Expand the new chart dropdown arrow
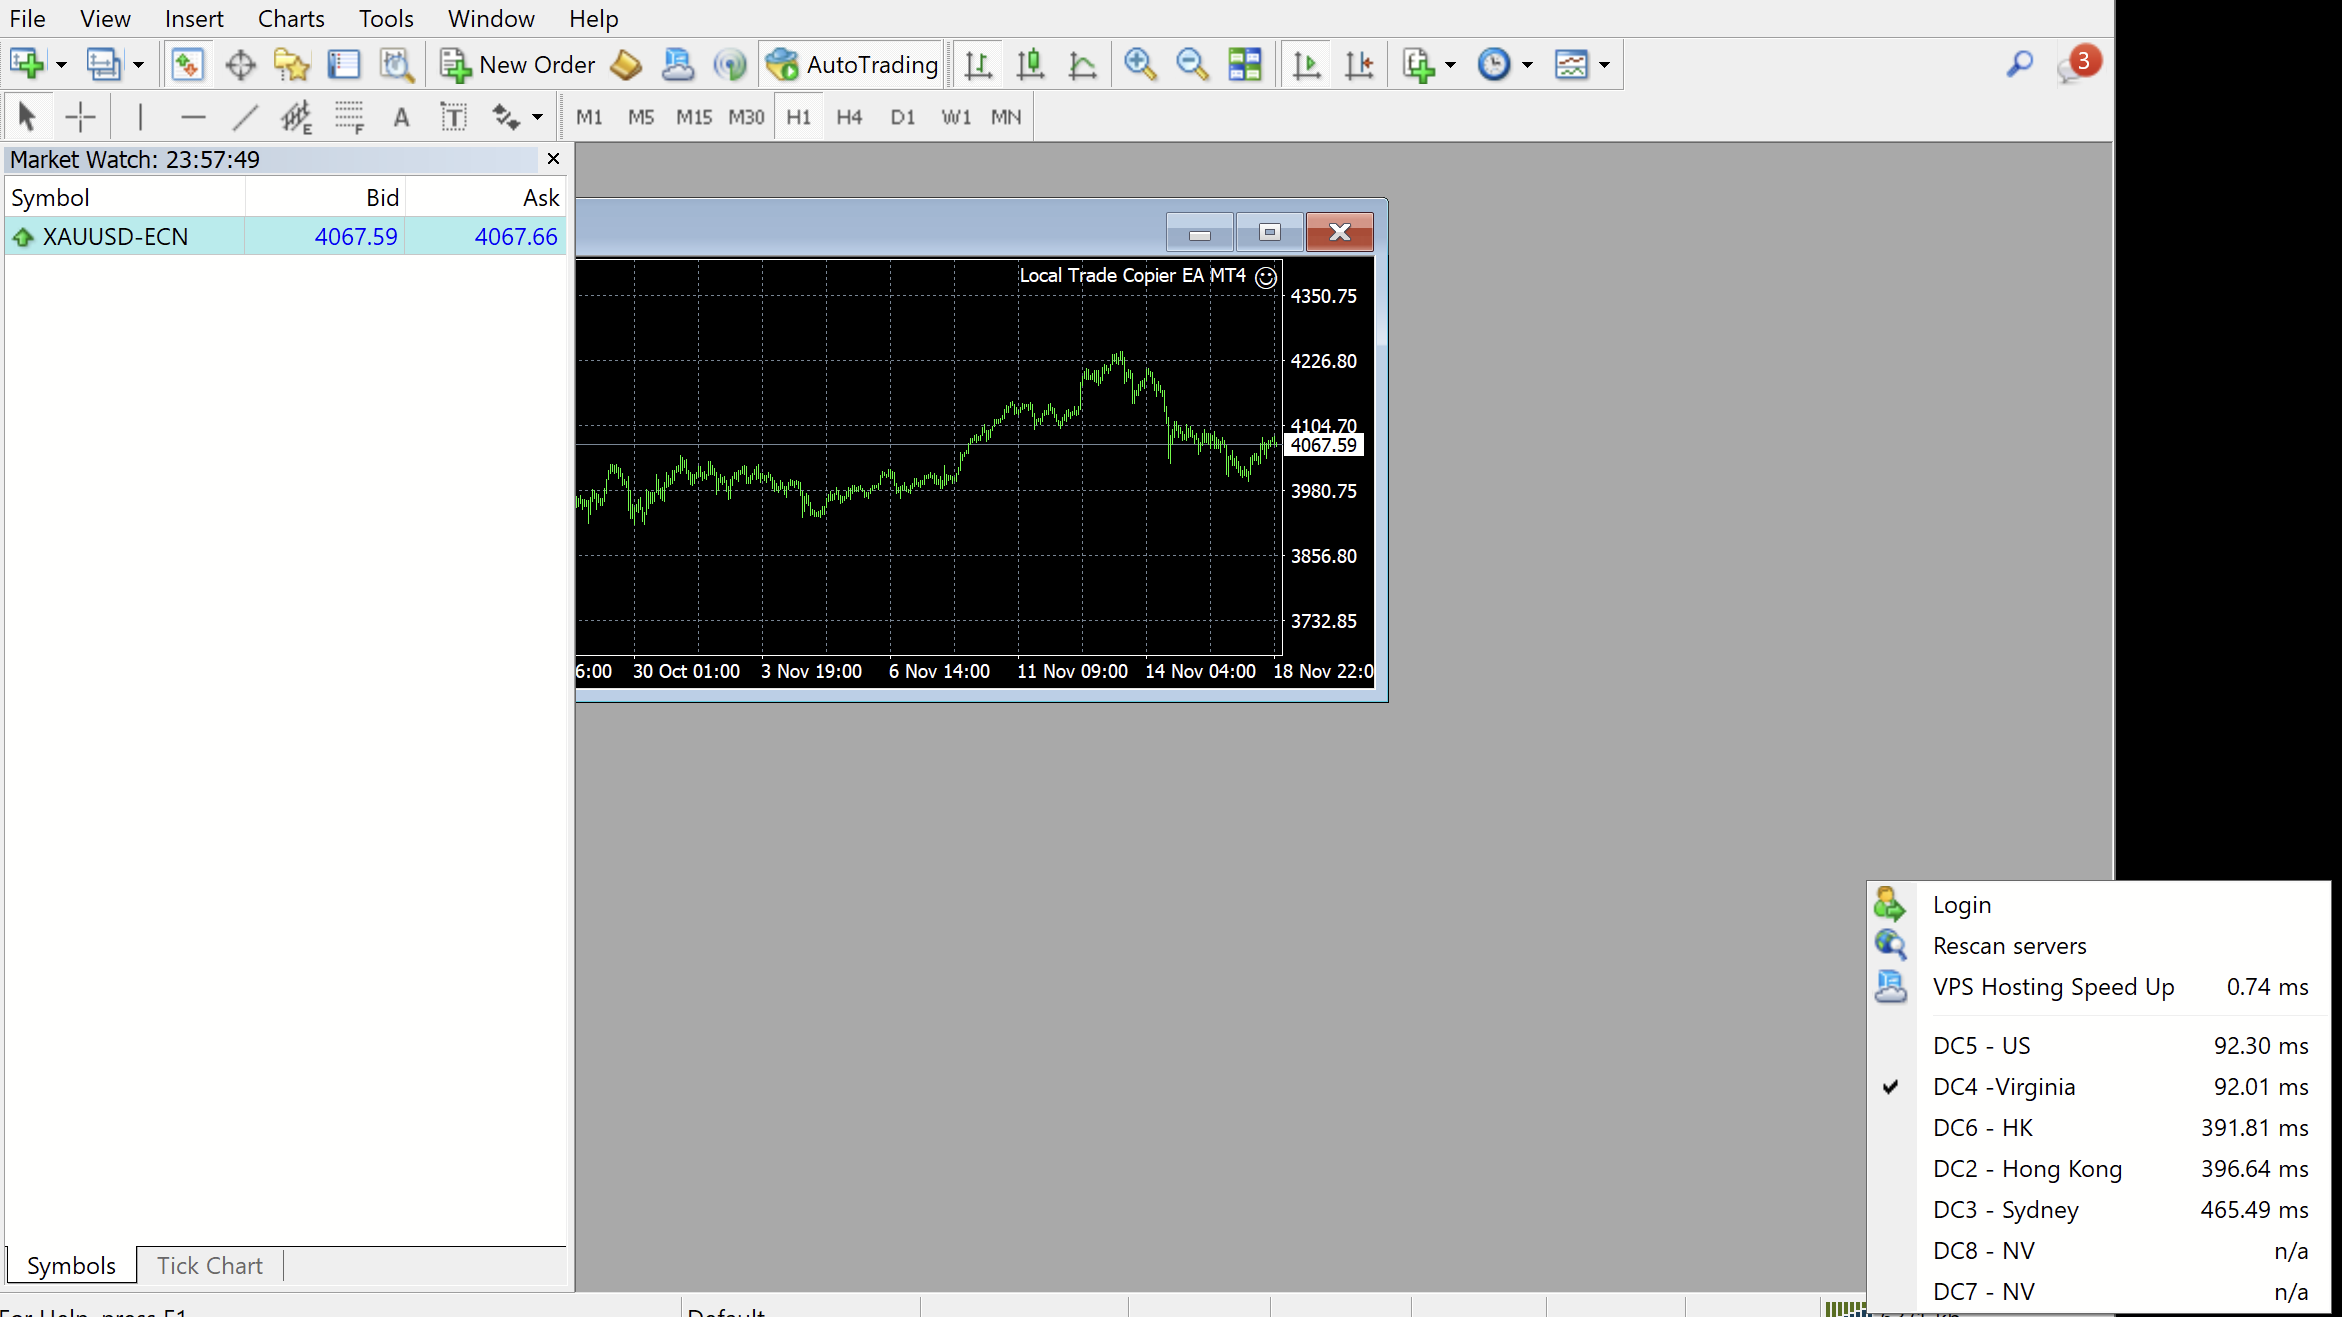The width and height of the screenshot is (2342, 1317). click(61, 65)
